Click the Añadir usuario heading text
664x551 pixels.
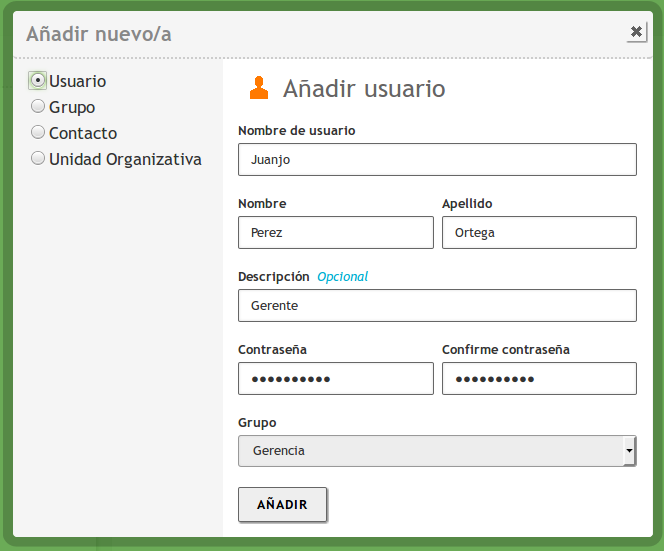tap(364, 89)
